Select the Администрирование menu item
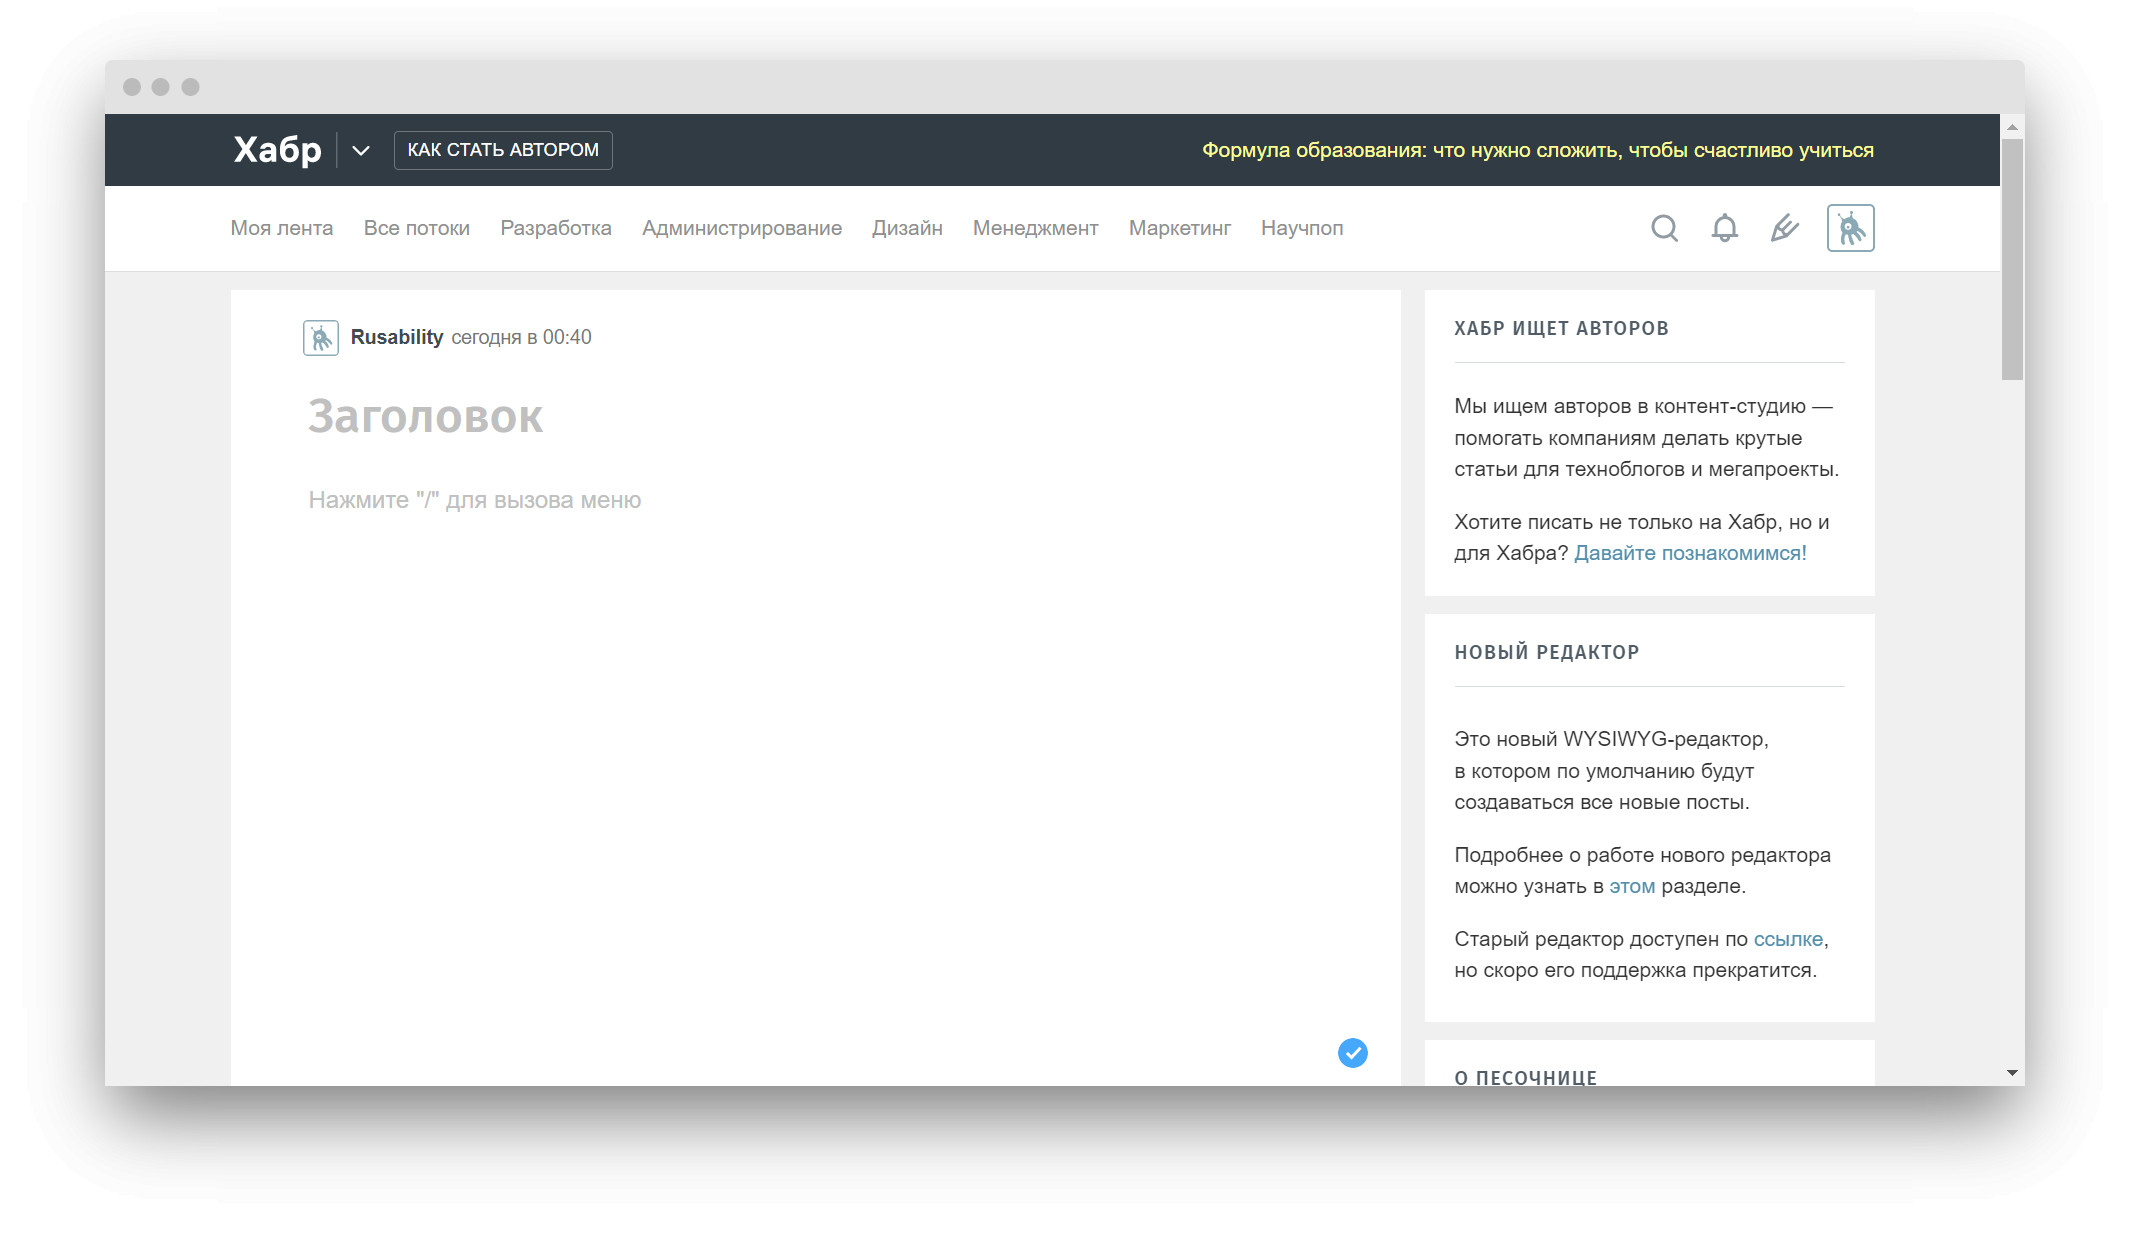The height and width of the screenshot is (1236, 2130). [x=741, y=228]
